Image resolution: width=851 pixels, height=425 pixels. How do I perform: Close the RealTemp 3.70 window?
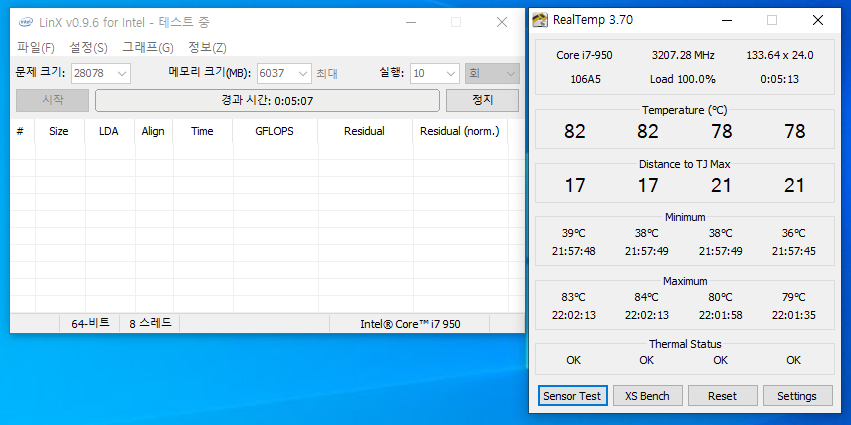(817, 21)
